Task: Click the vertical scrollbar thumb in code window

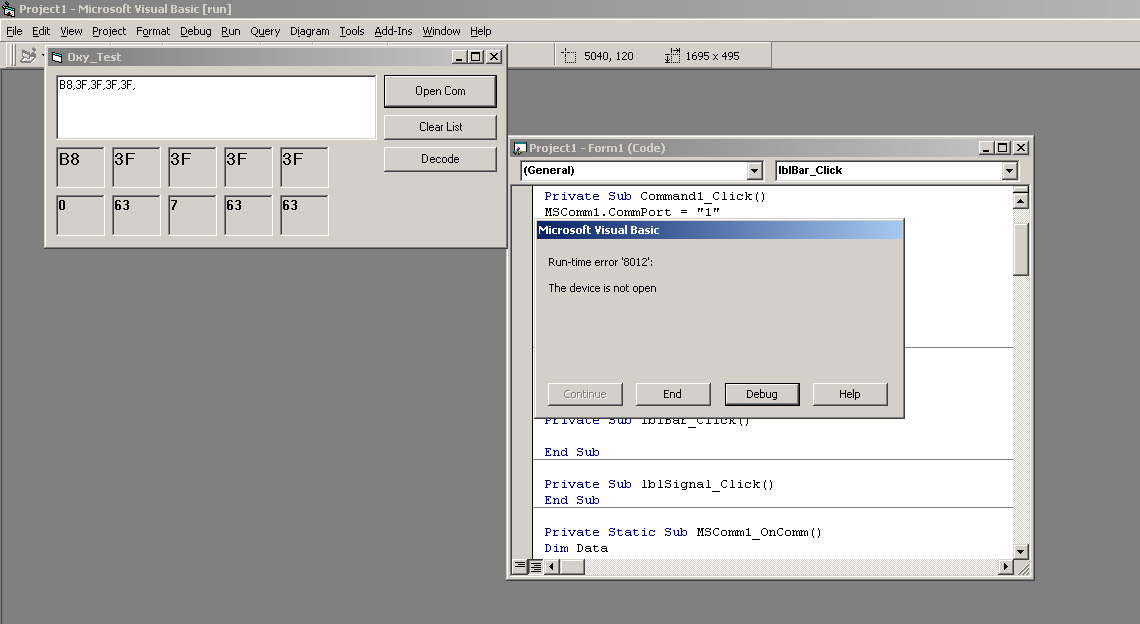Action: [x=1021, y=249]
